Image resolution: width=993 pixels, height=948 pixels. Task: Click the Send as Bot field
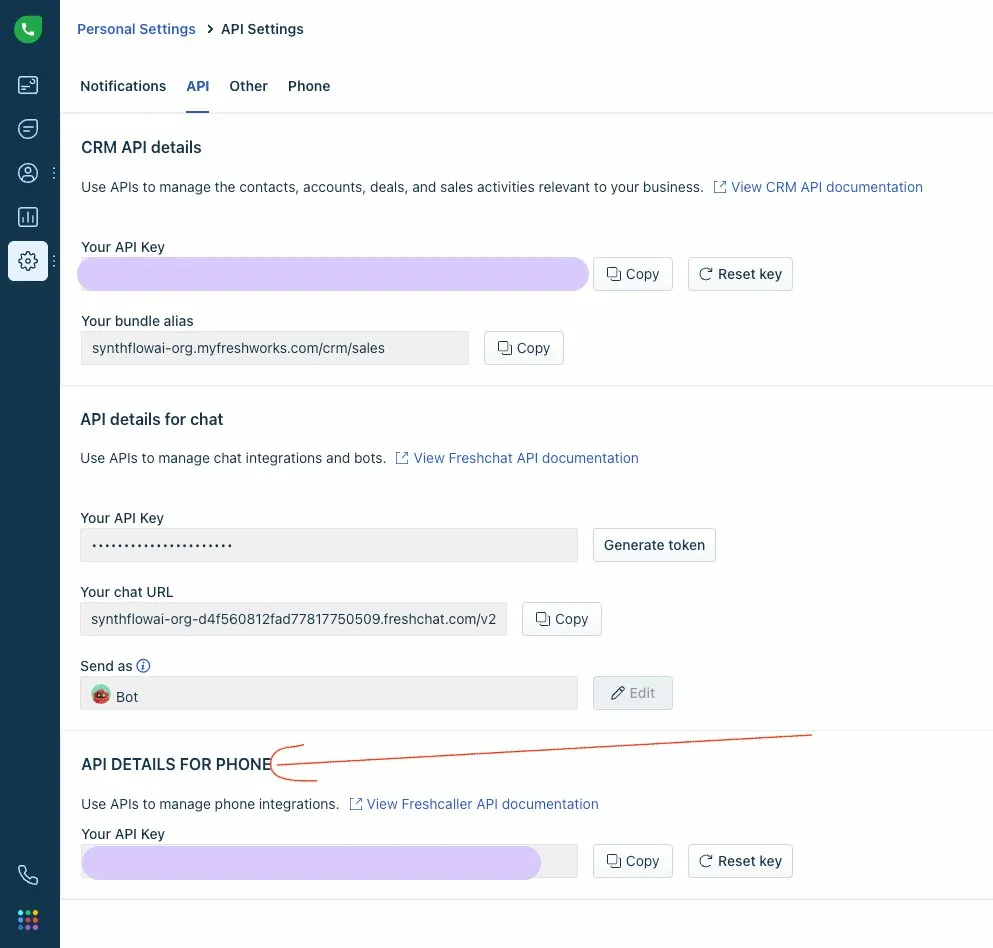tap(329, 693)
